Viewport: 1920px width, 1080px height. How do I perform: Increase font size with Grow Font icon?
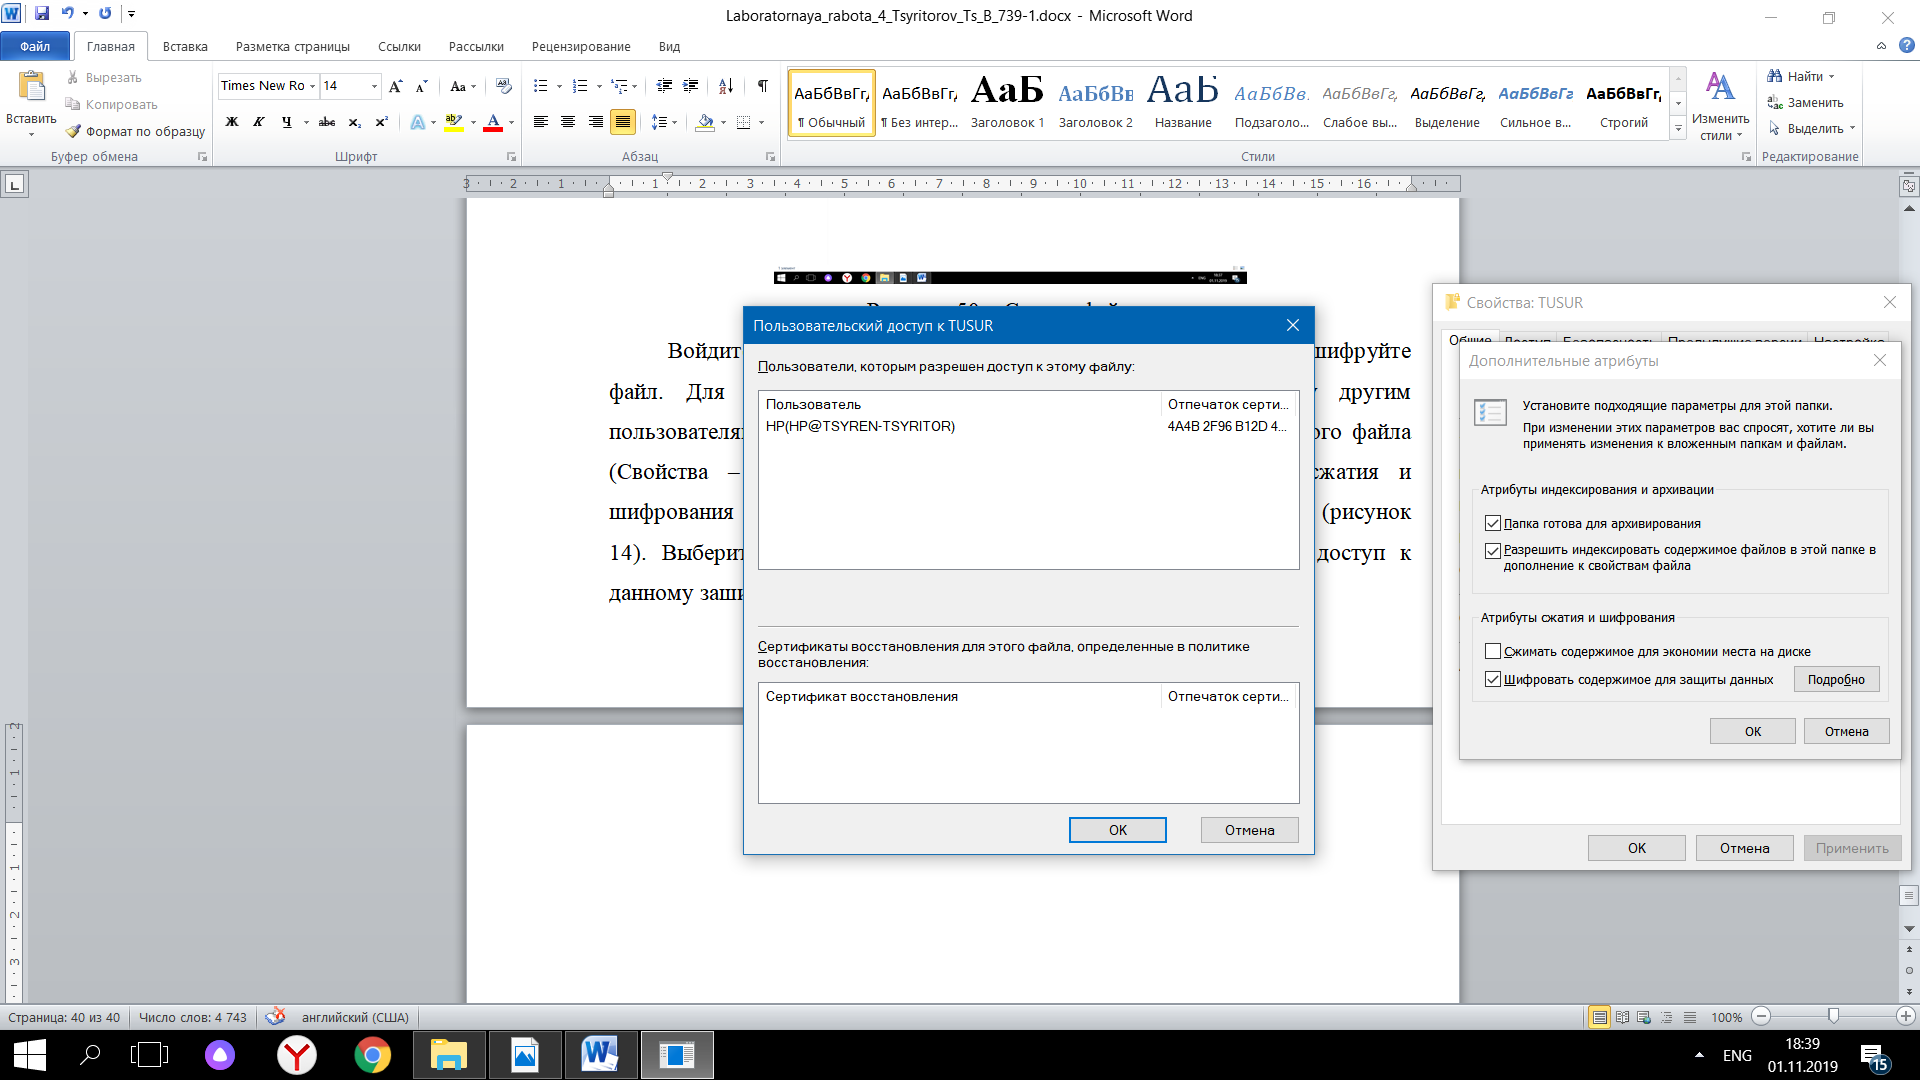[396, 86]
